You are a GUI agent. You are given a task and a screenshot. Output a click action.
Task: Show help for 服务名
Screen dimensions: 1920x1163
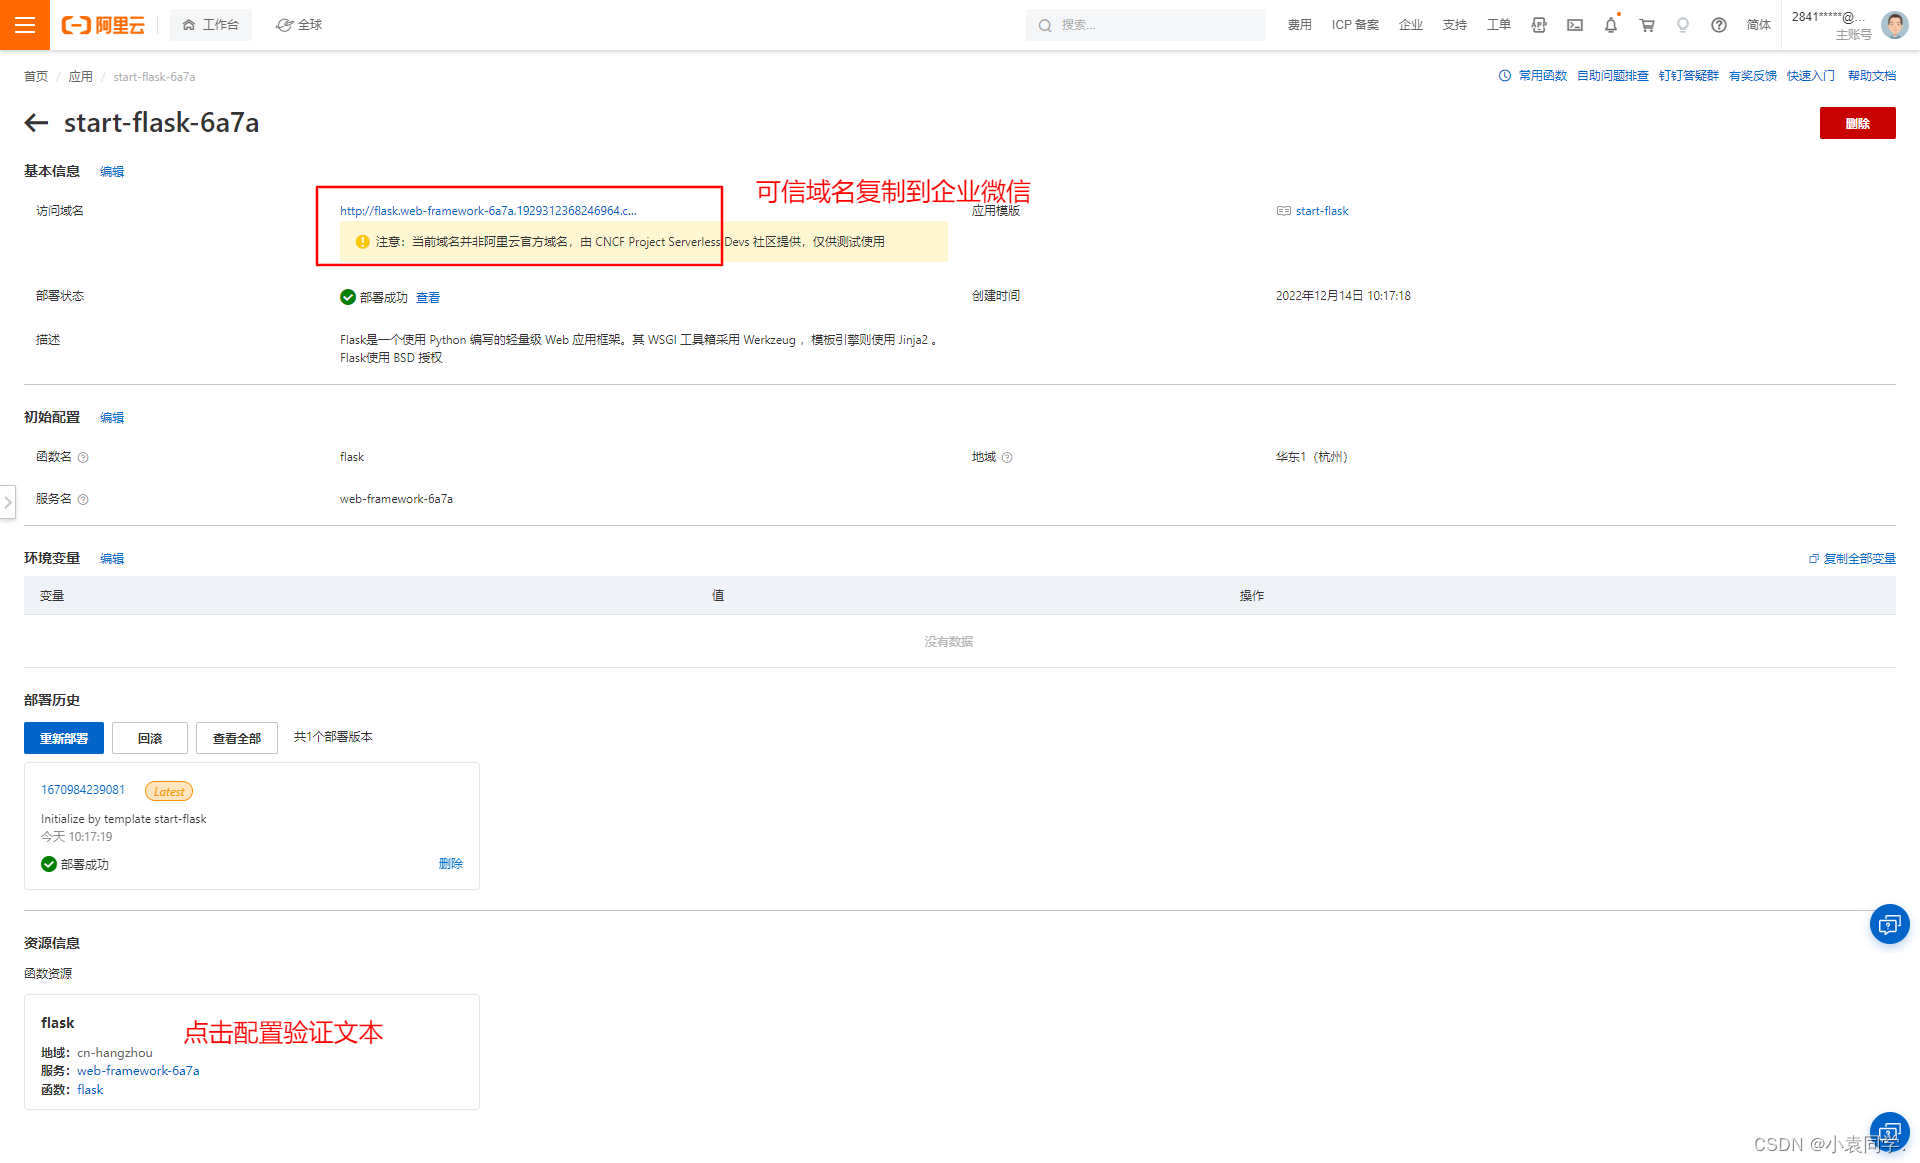click(x=83, y=500)
